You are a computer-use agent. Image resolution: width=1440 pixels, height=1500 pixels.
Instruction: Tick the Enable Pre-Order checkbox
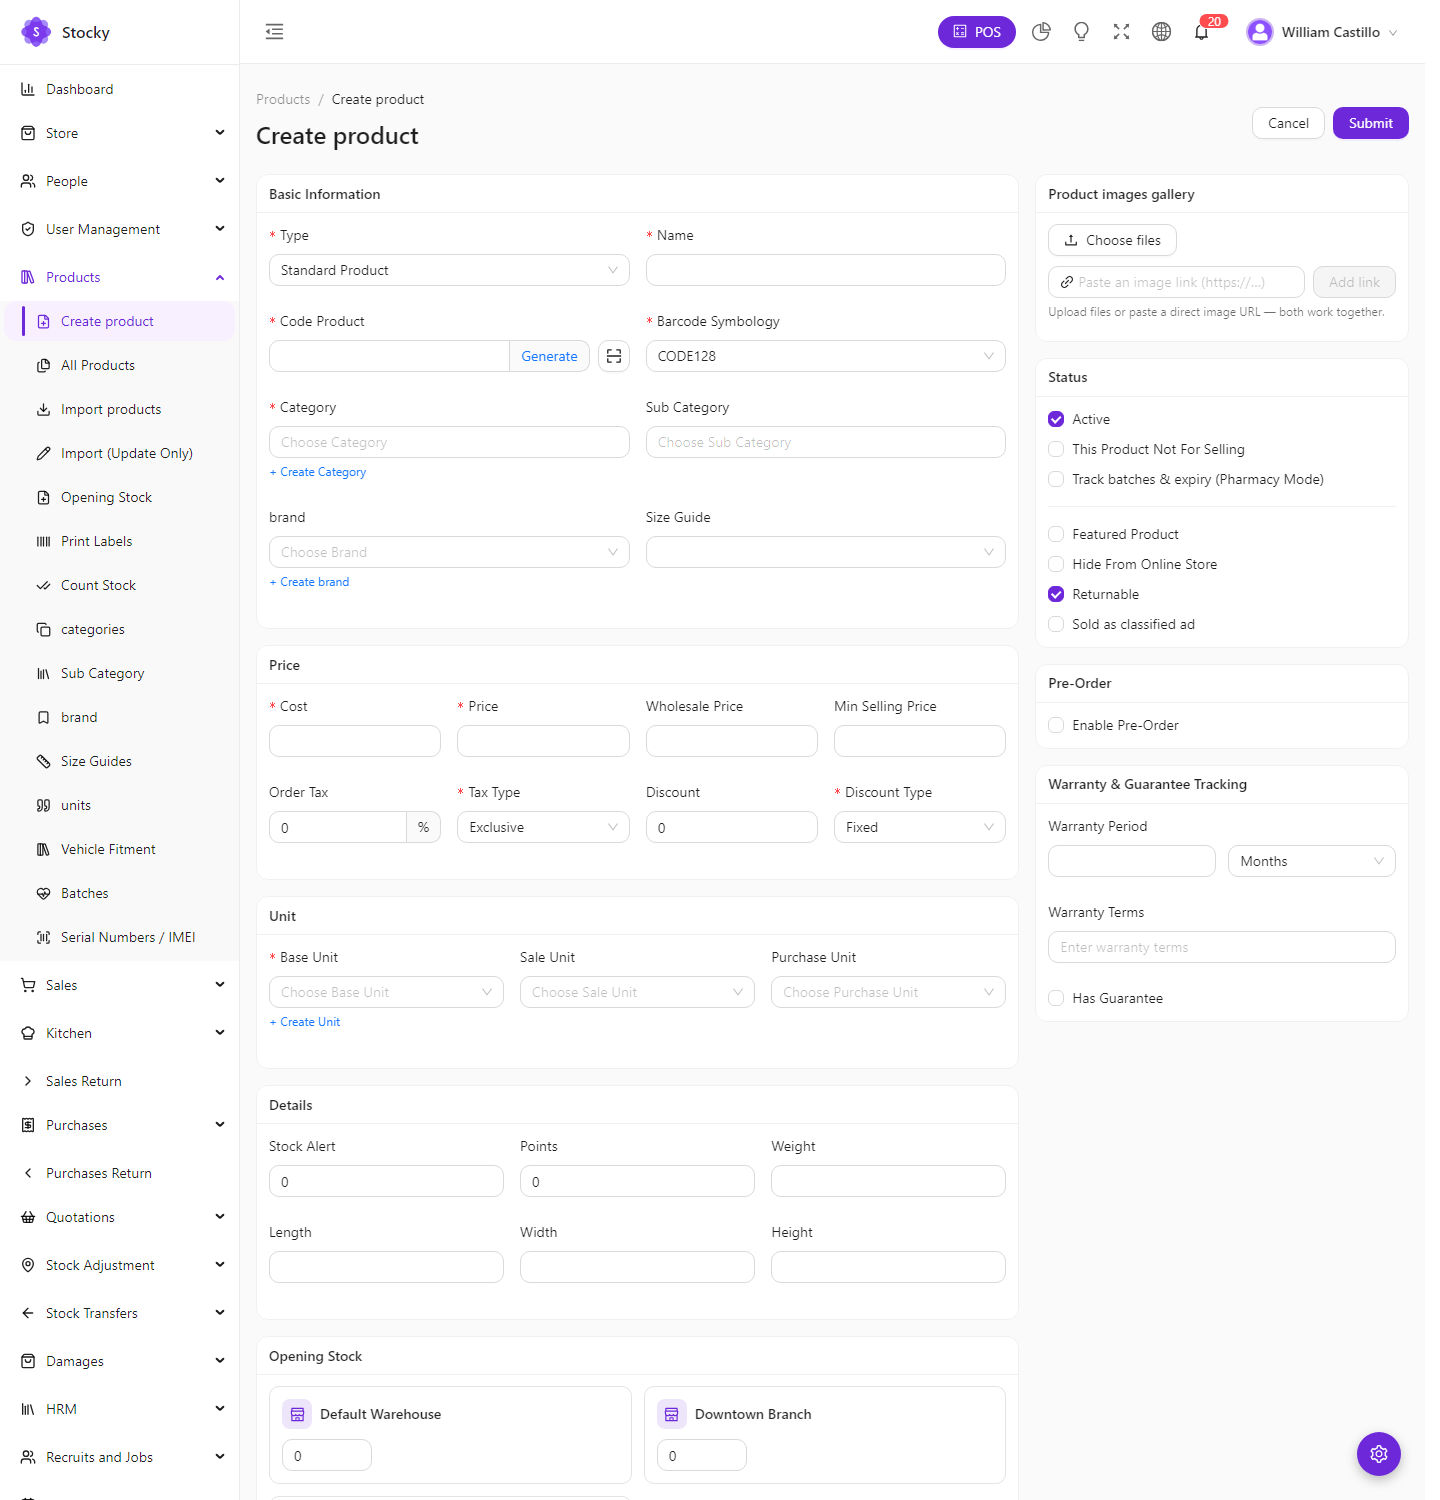click(x=1056, y=725)
